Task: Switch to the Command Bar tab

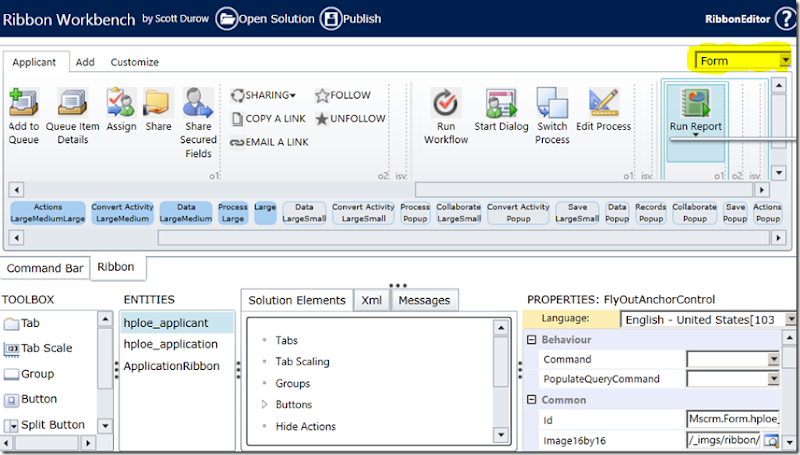Action: point(45,268)
